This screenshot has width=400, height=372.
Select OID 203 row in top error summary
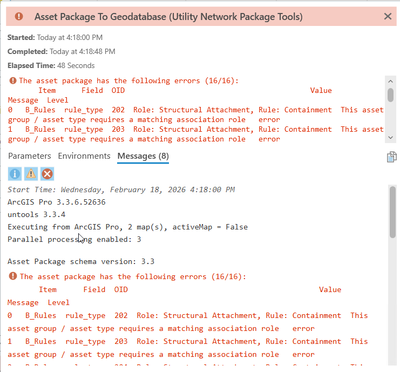point(196,134)
